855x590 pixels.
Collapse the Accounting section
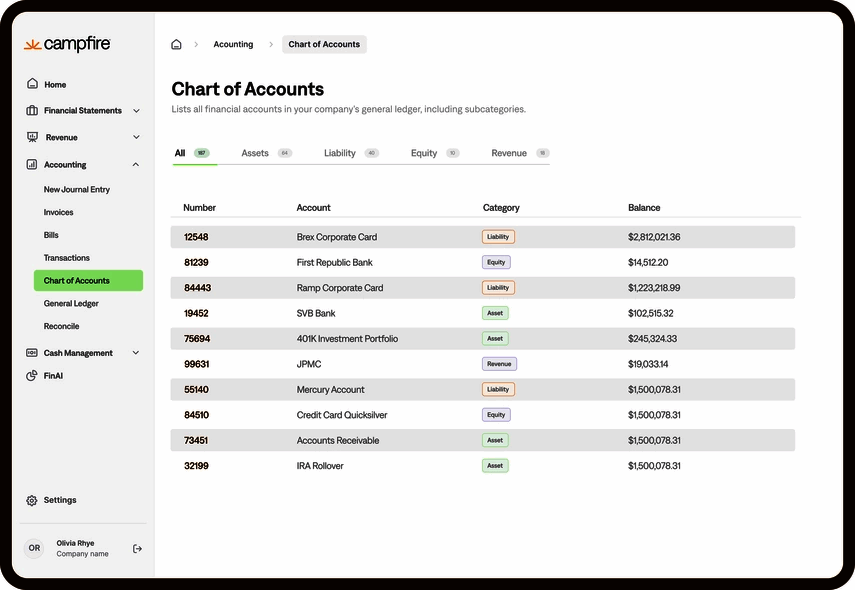click(136, 164)
